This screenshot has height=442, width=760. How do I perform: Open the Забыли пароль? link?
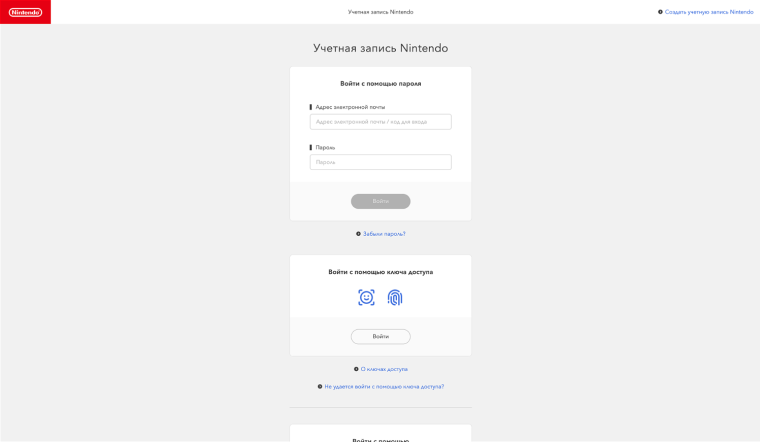point(384,234)
